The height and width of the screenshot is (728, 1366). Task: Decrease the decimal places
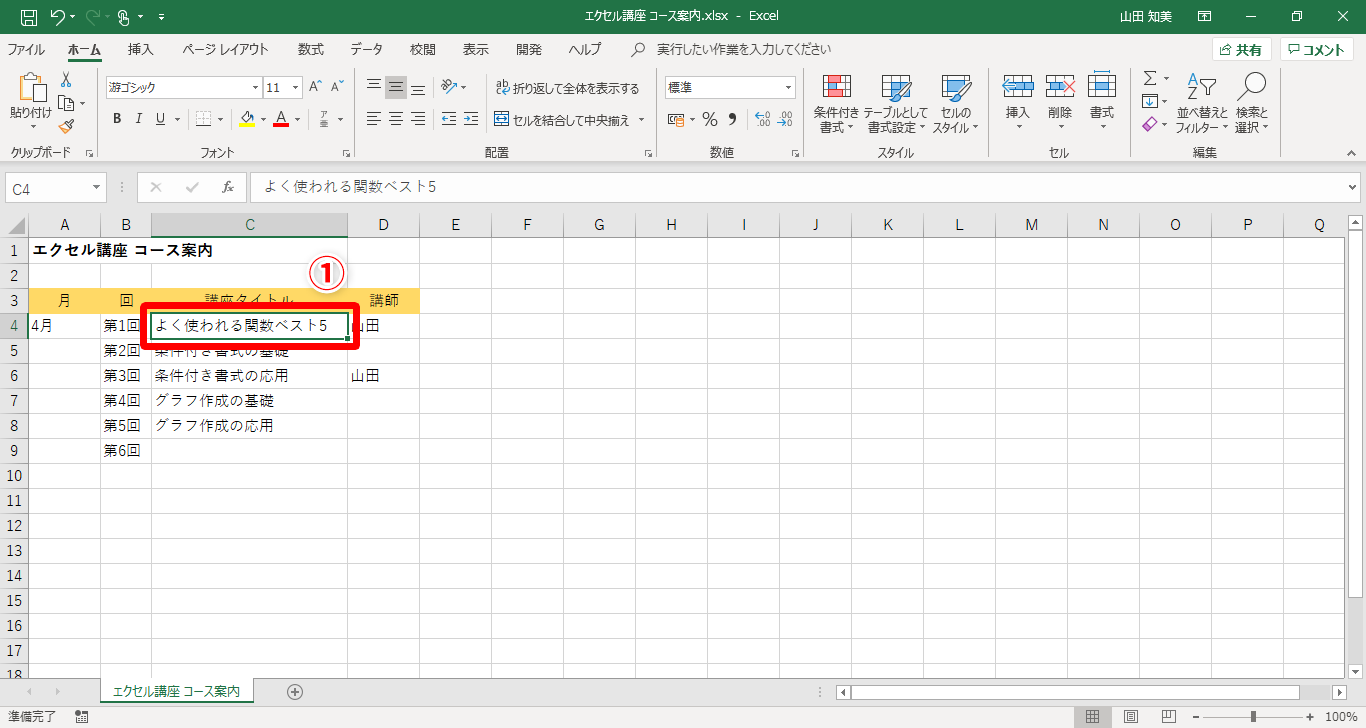[x=785, y=119]
